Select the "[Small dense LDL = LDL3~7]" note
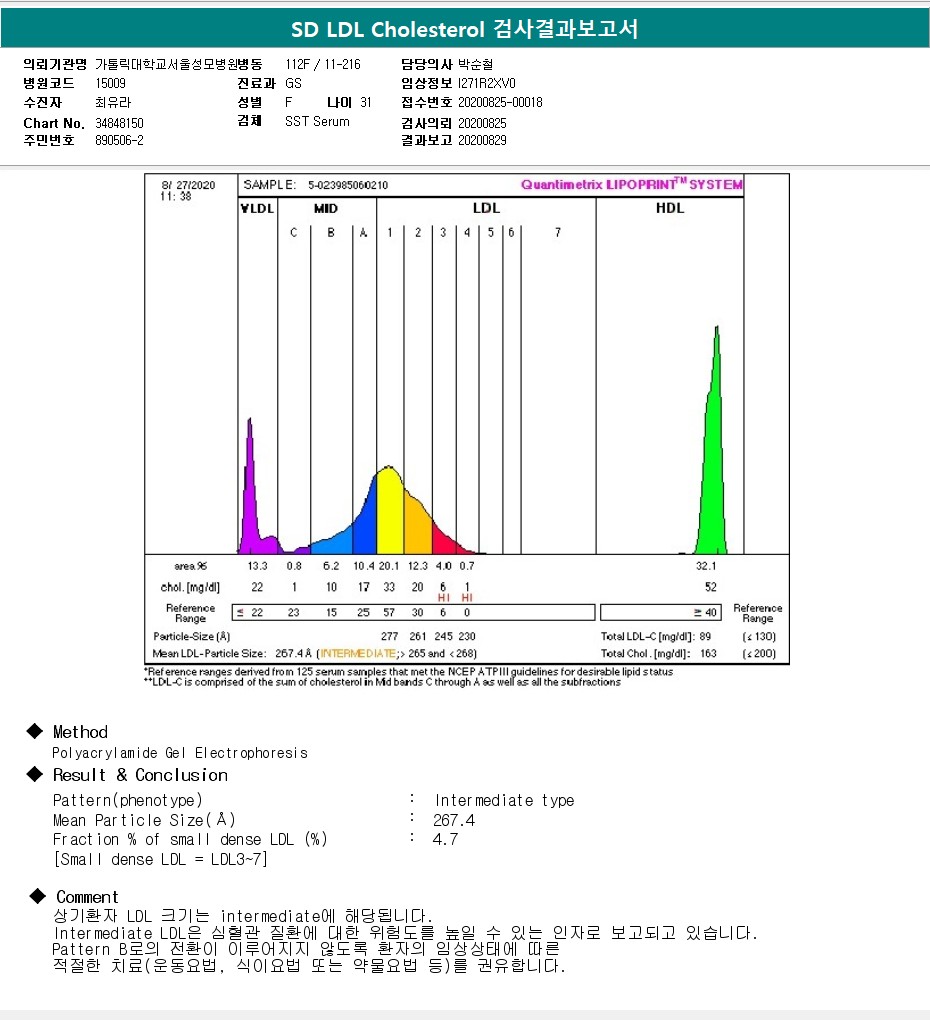 click(x=160, y=859)
